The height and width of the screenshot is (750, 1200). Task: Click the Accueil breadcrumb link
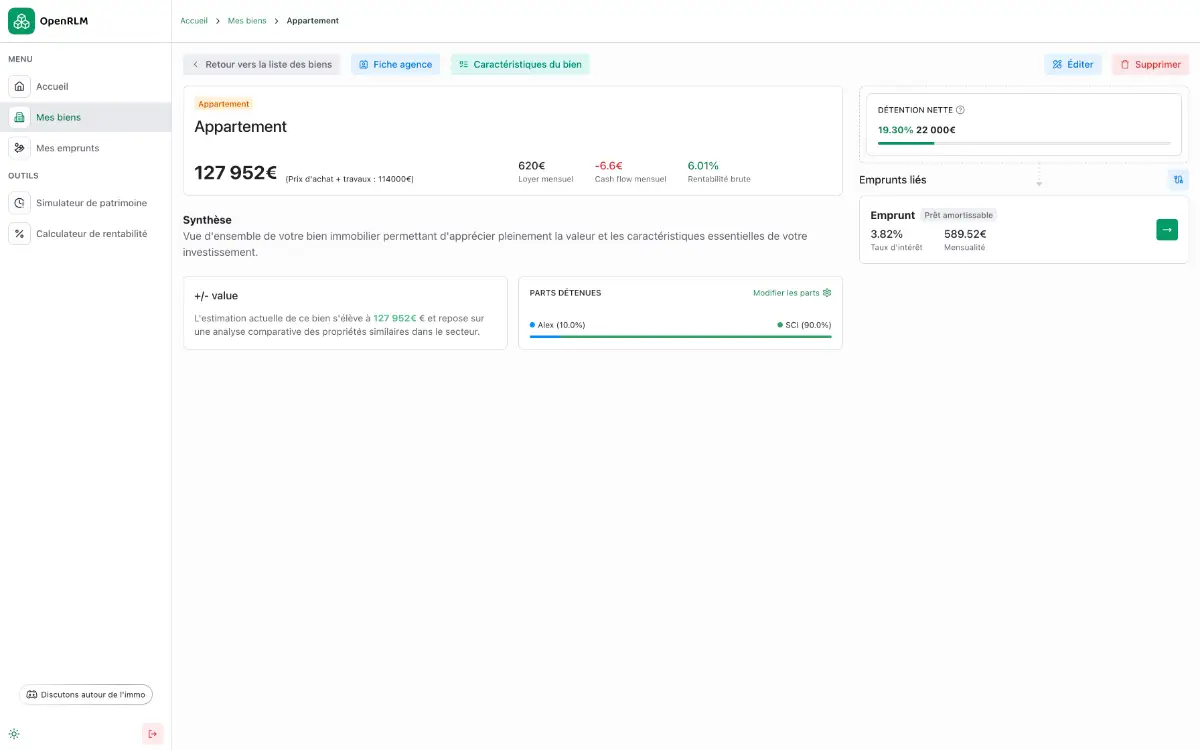194,21
